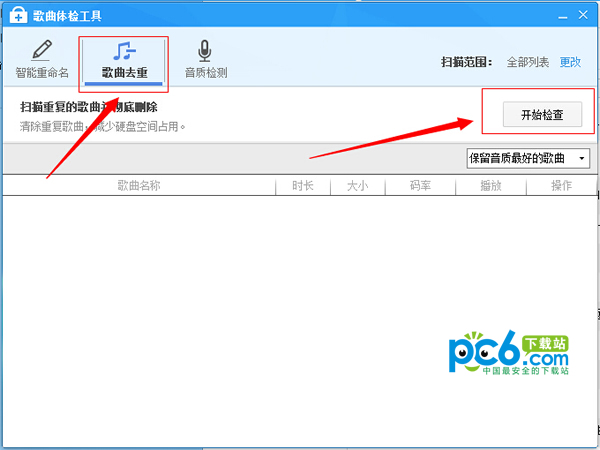
Task: Click the dropdown arrow beside 保留音质最好的歌曲
Action: point(582,158)
